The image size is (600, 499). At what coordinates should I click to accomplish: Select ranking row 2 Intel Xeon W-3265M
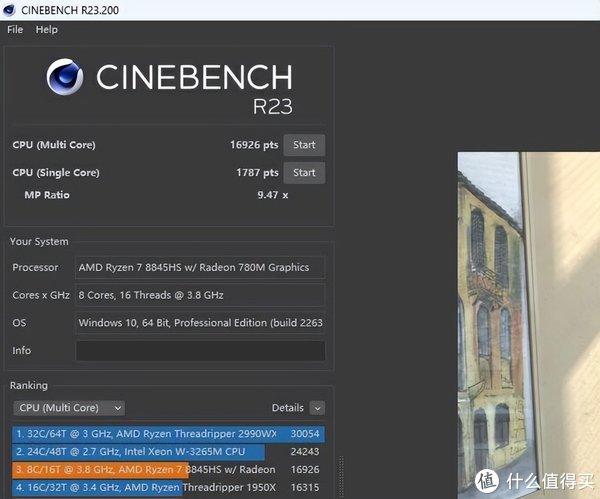tap(168, 452)
